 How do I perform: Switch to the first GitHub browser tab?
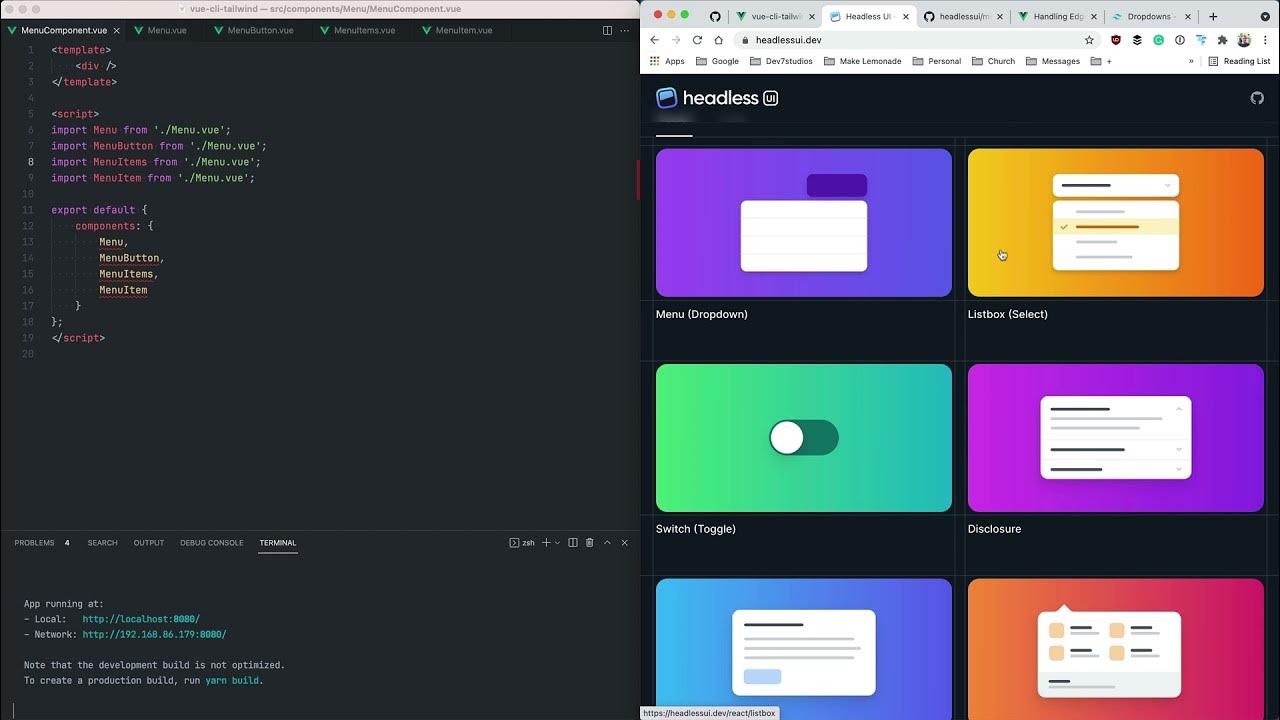point(715,16)
